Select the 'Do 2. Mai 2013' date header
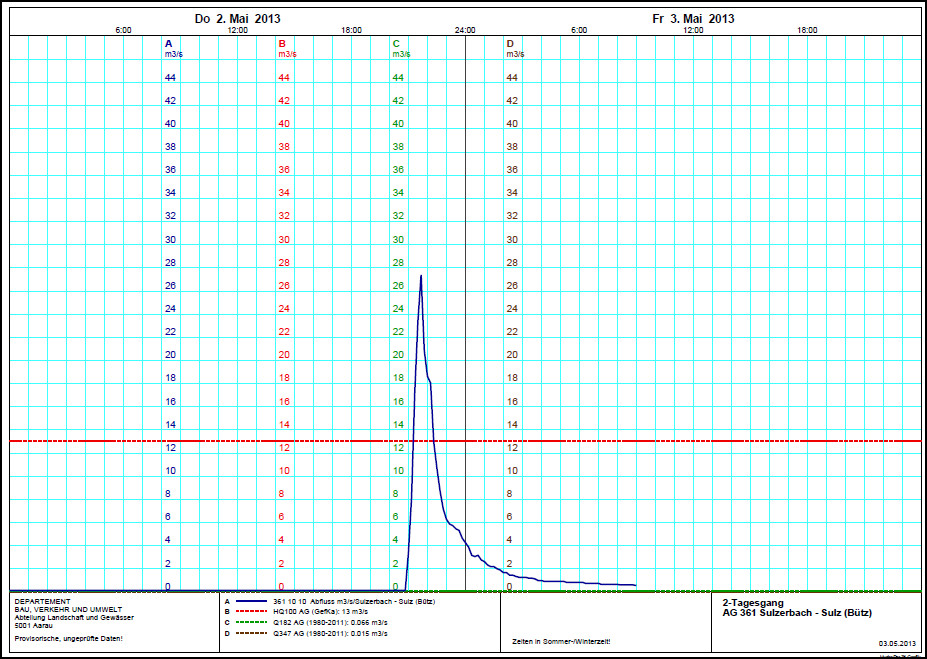 [x=237, y=19]
